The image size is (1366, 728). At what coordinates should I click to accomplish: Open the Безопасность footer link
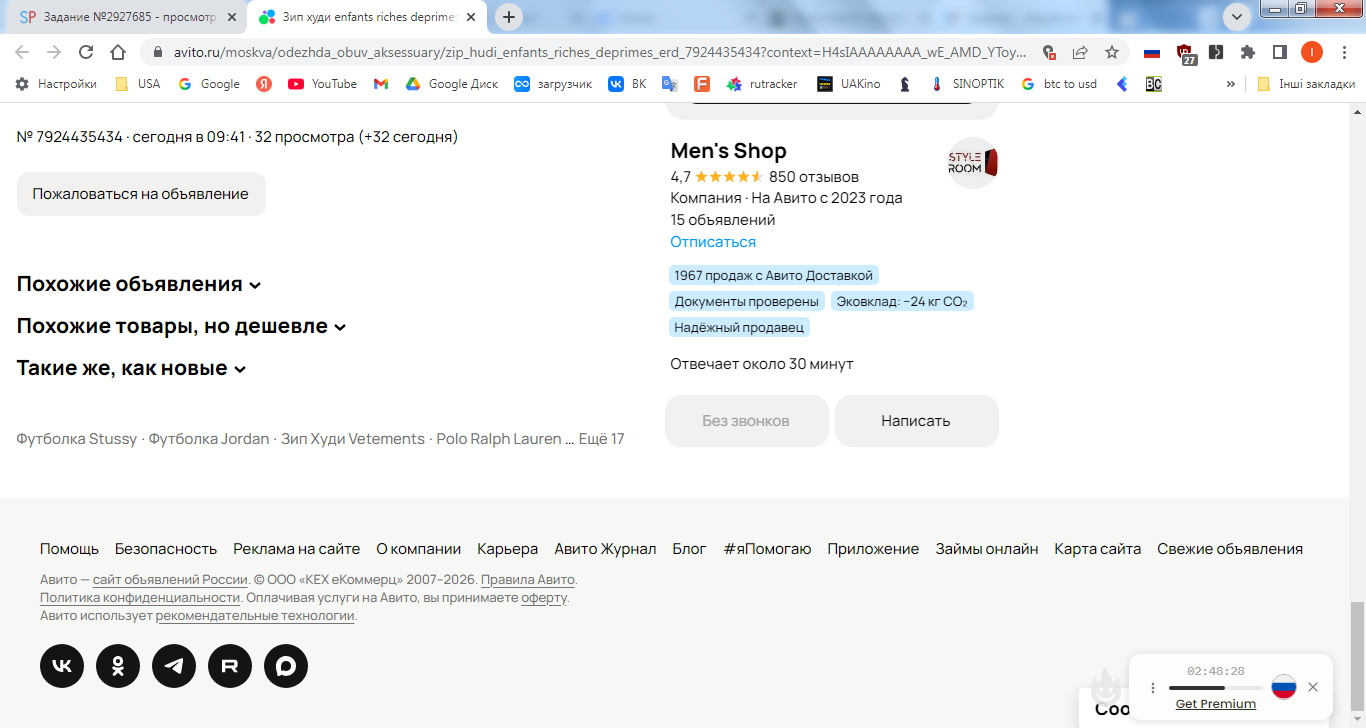tap(166, 549)
